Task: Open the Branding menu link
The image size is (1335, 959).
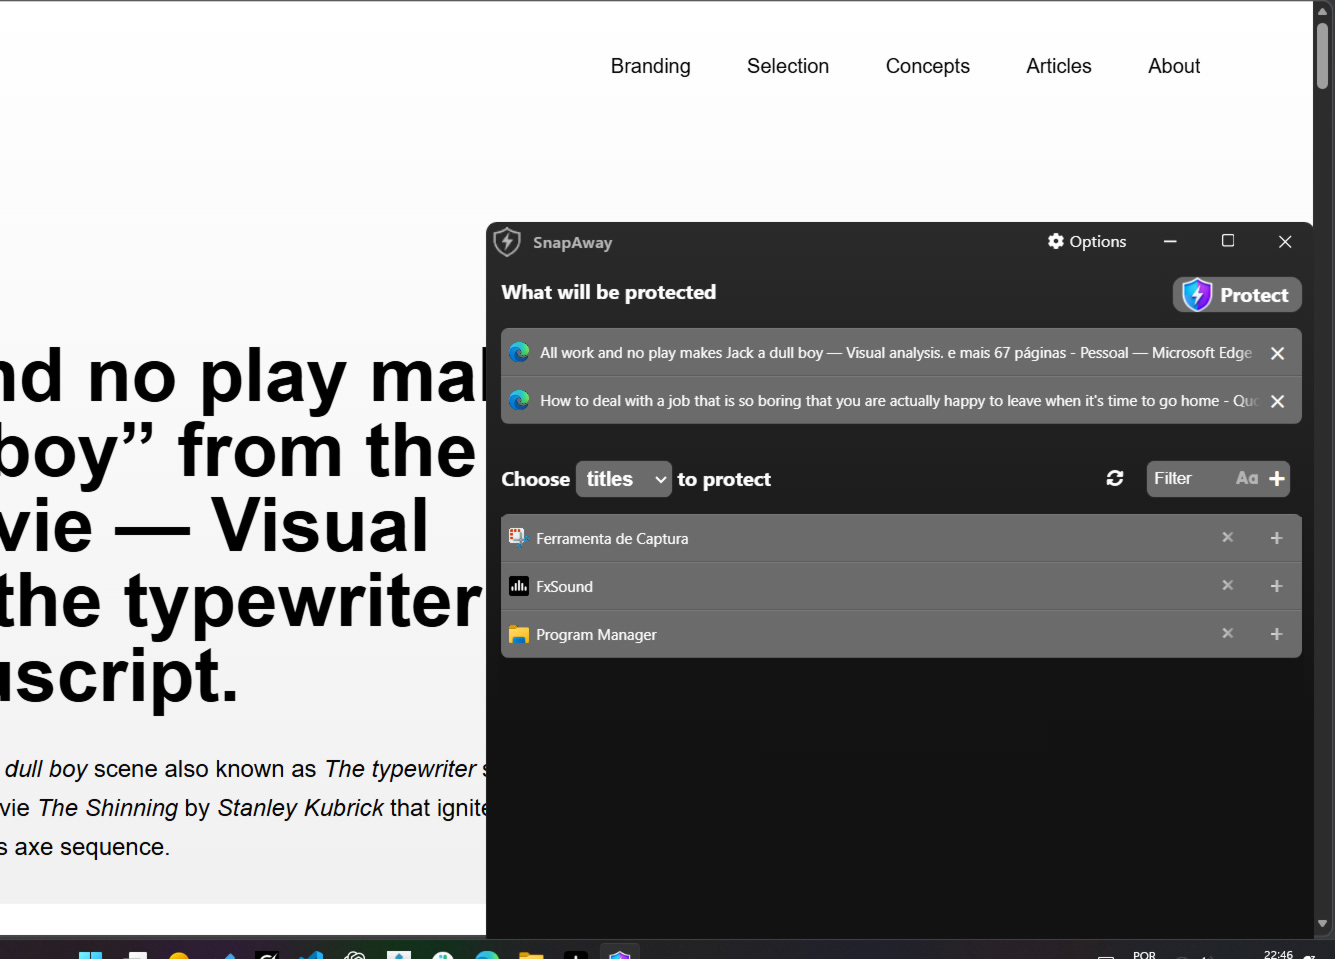Action: pyautogui.click(x=651, y=66)
